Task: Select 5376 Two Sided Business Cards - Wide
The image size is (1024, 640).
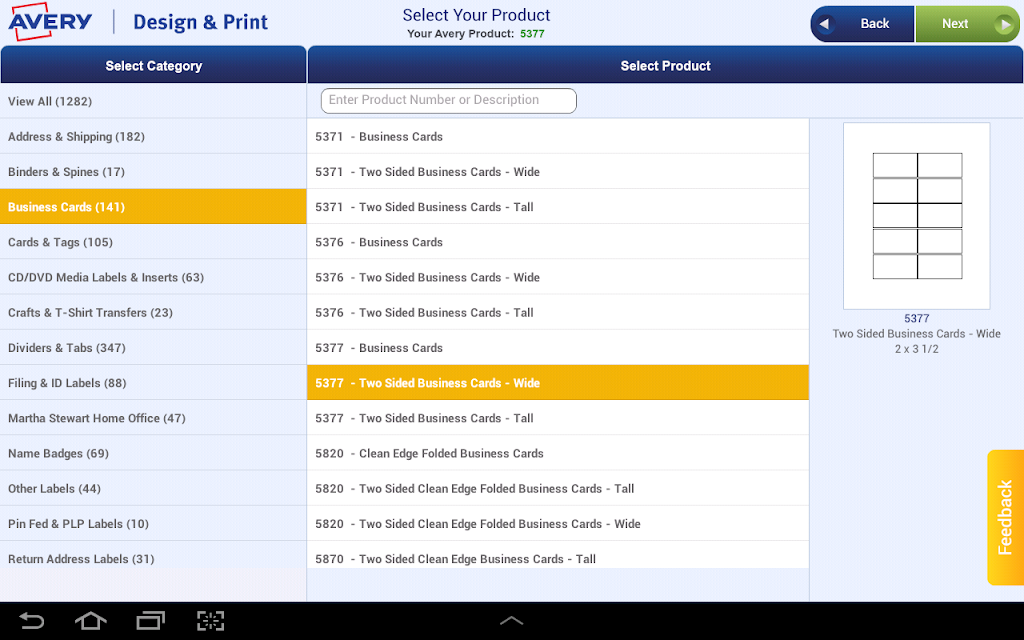Action: (x=558, y=278)
